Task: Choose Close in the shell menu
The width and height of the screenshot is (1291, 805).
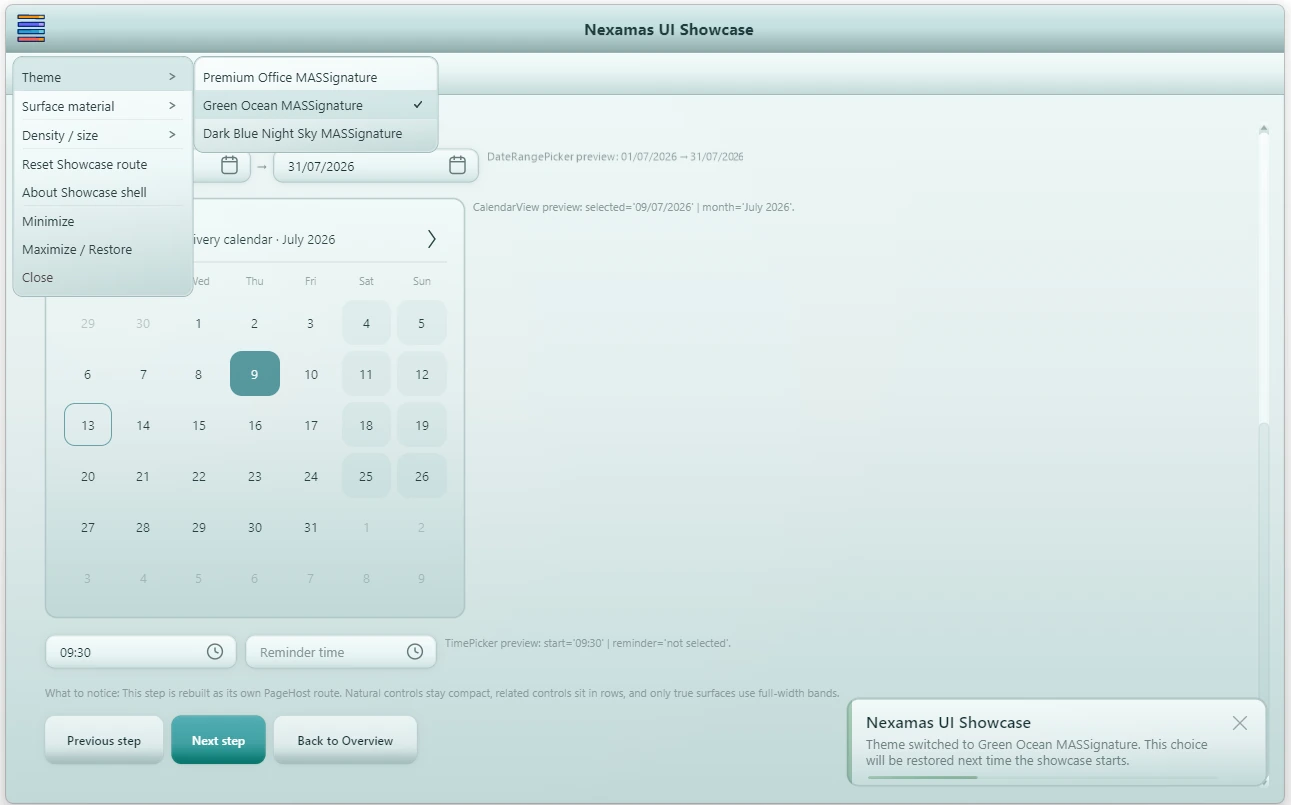Action: tap(102, 277)
